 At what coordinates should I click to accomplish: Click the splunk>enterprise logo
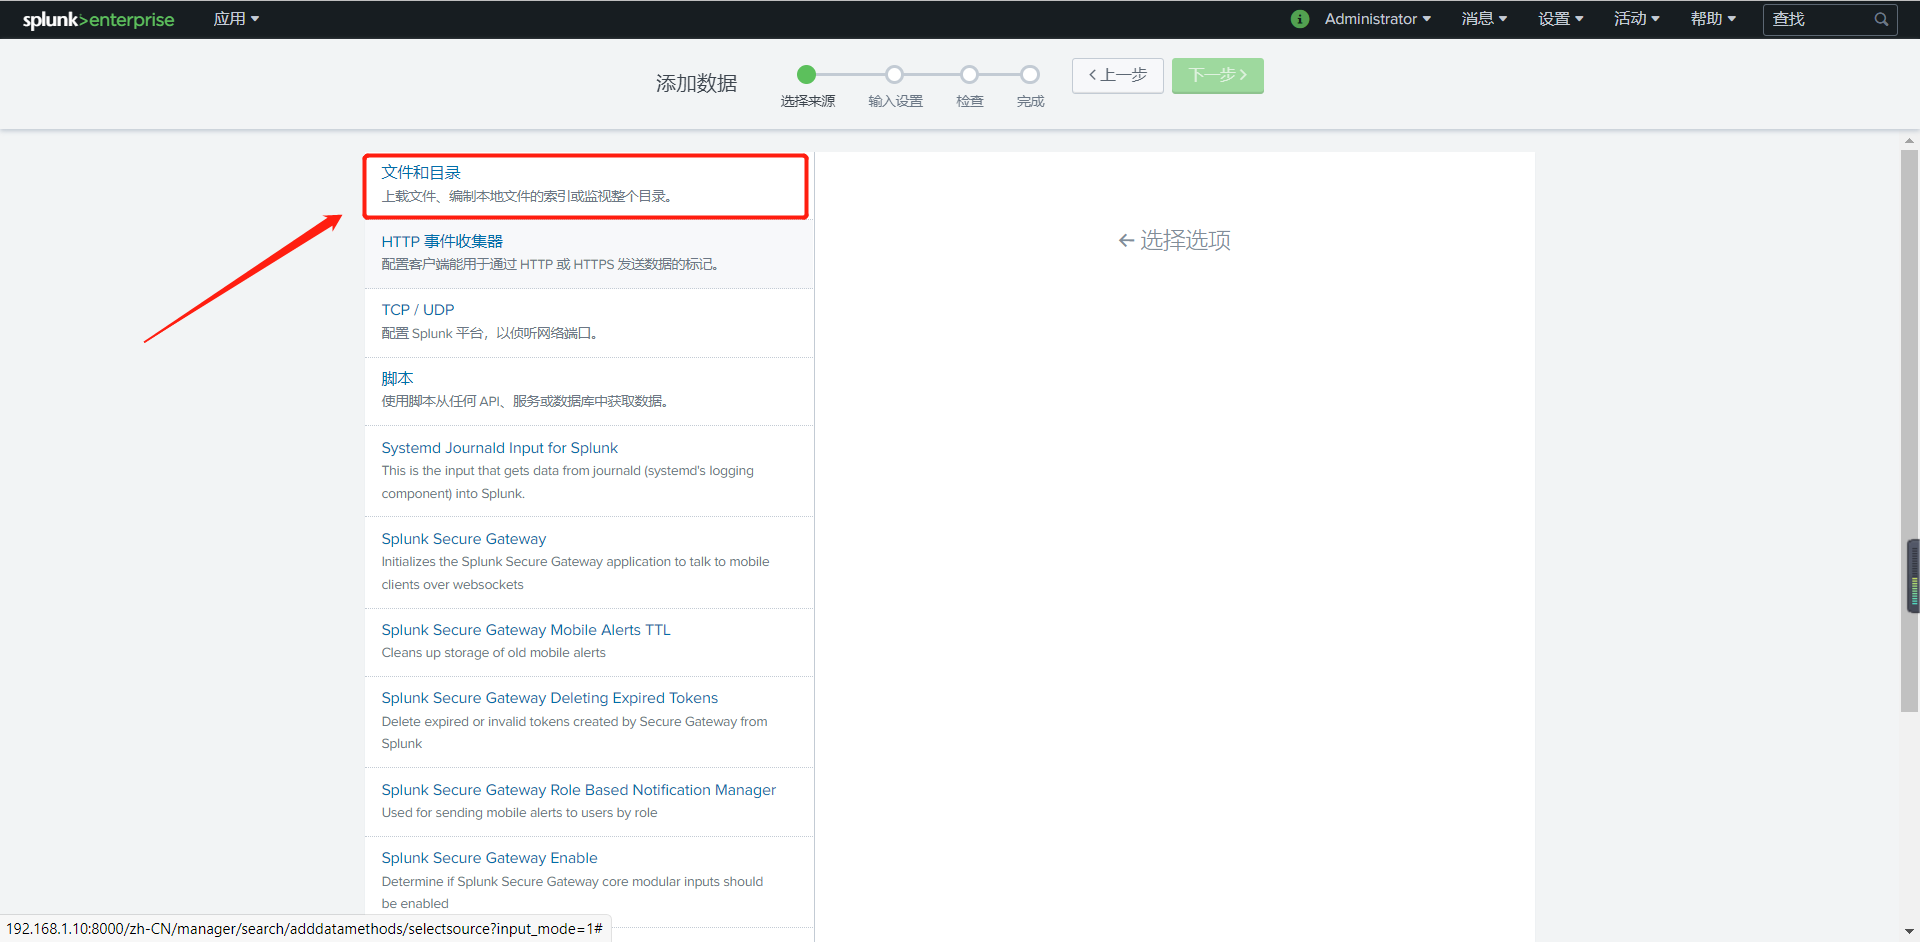tap(98, 19)
